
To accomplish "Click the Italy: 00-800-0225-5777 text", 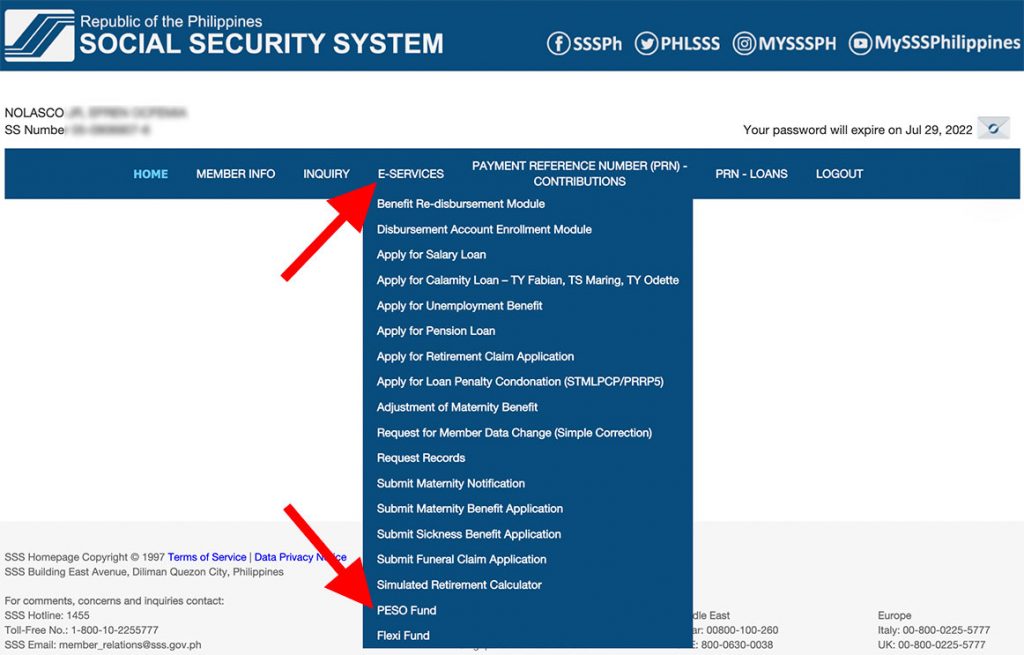I will [x=934, y=630].
